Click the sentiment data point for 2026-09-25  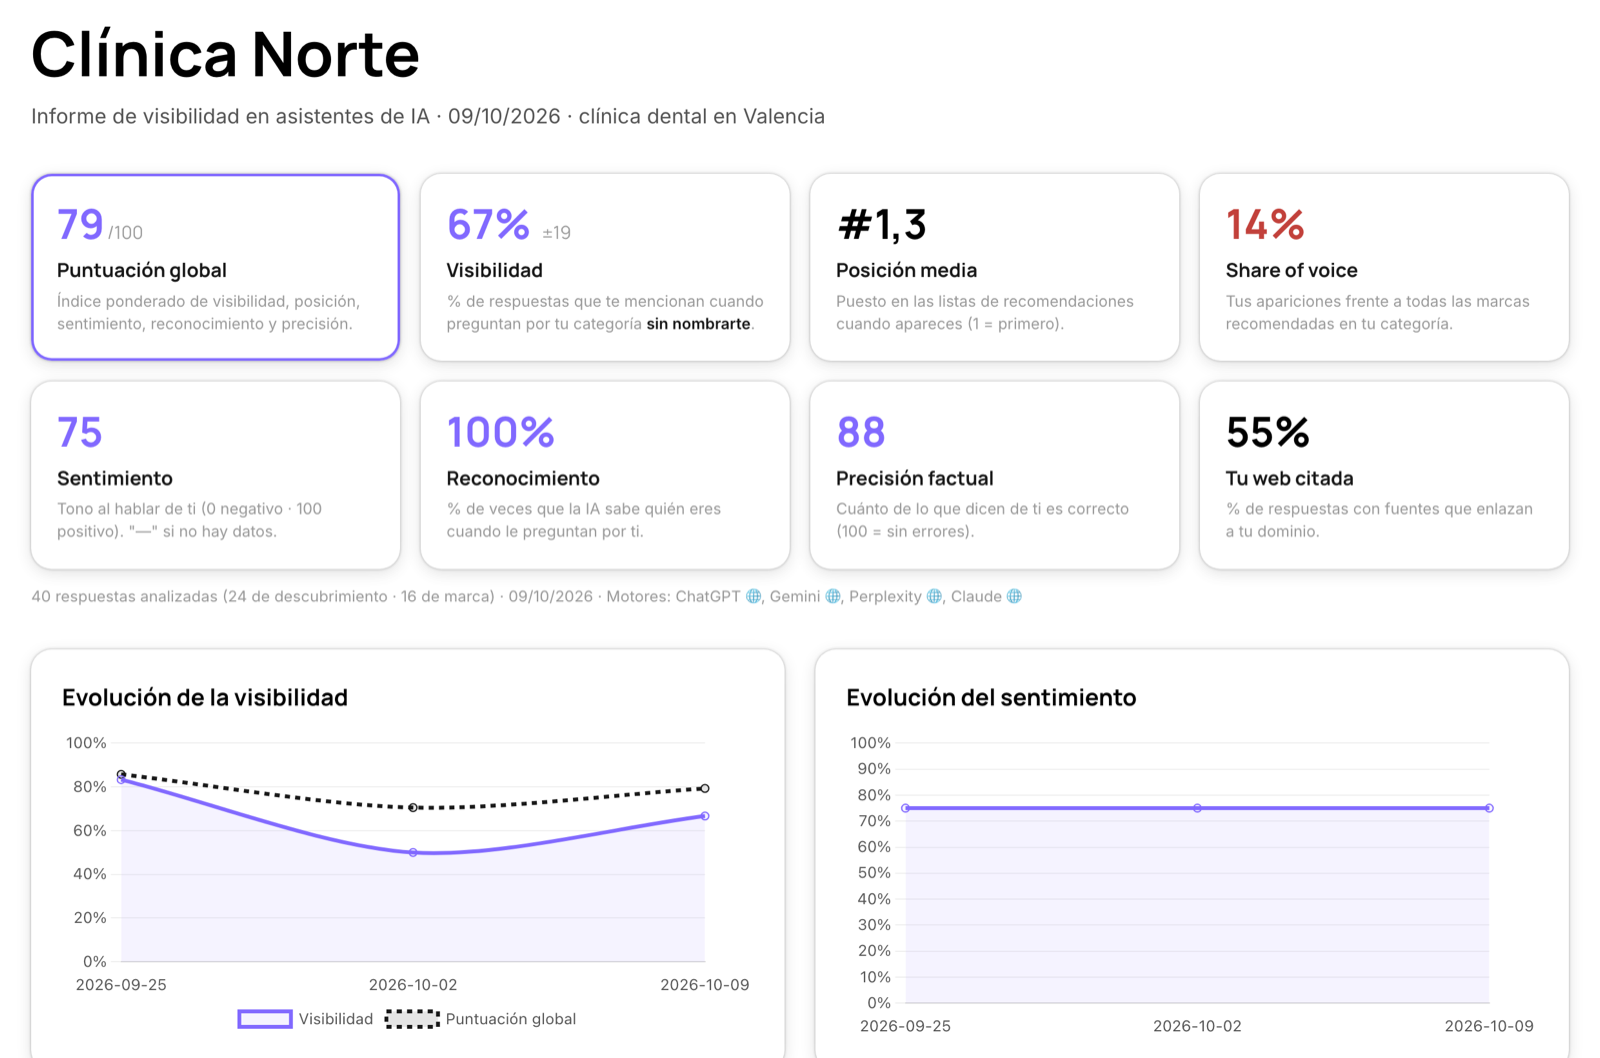(x=905, y=808)
